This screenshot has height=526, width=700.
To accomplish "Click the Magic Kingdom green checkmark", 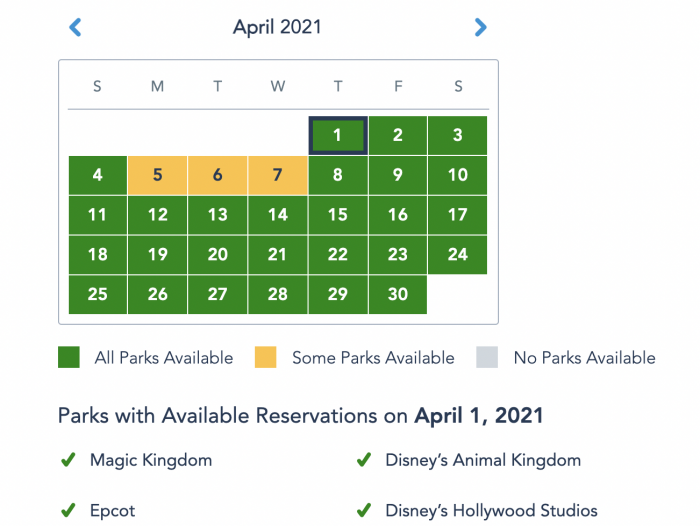I will click(68, 459).
